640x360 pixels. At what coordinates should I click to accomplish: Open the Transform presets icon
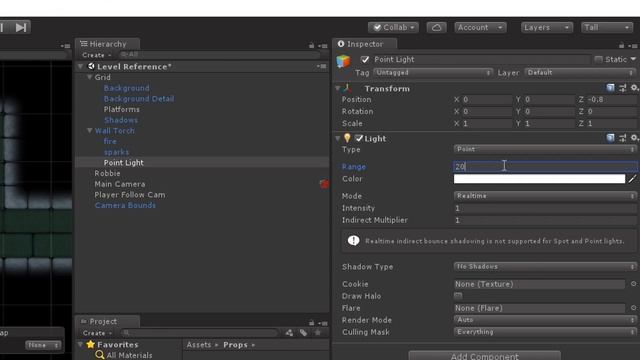[x=622, y=88]
